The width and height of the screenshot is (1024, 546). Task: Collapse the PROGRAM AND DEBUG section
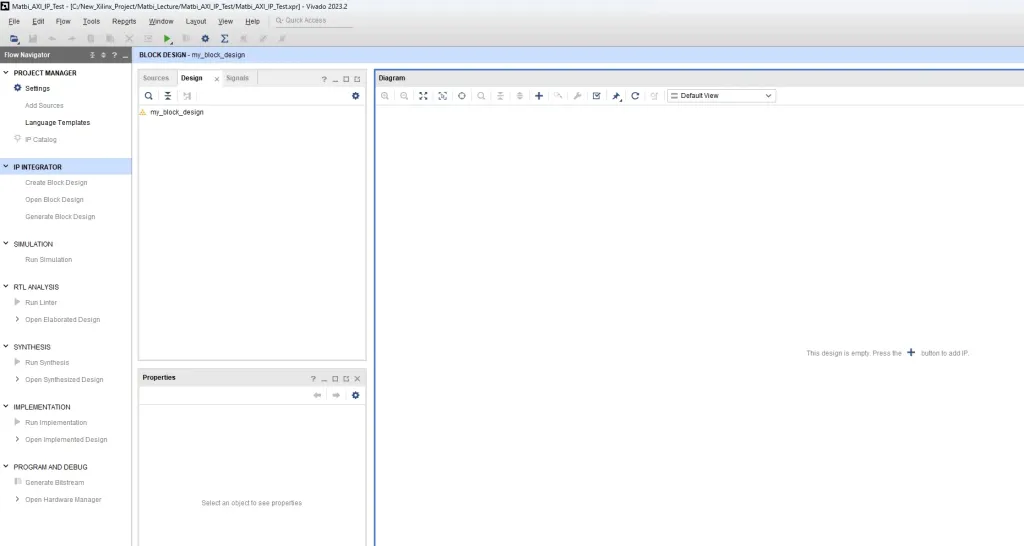6,466
